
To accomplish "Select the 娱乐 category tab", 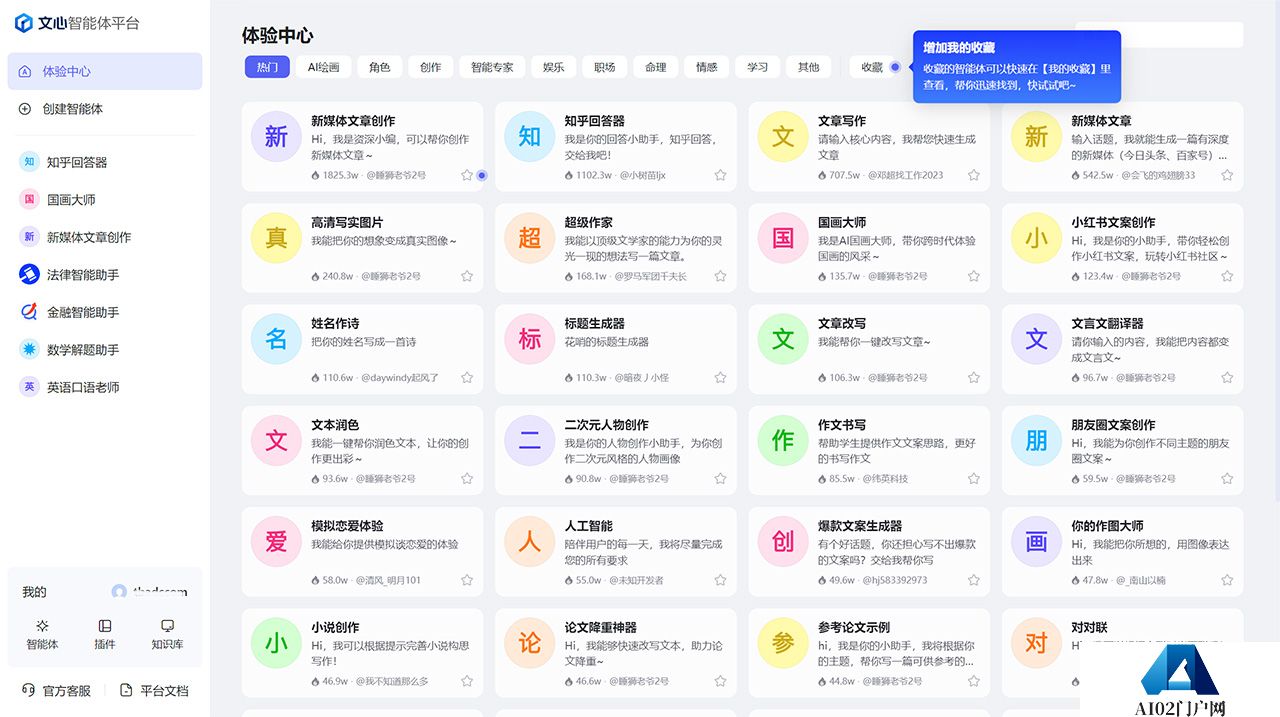I will pyautogui.click(x=553, y=67).
